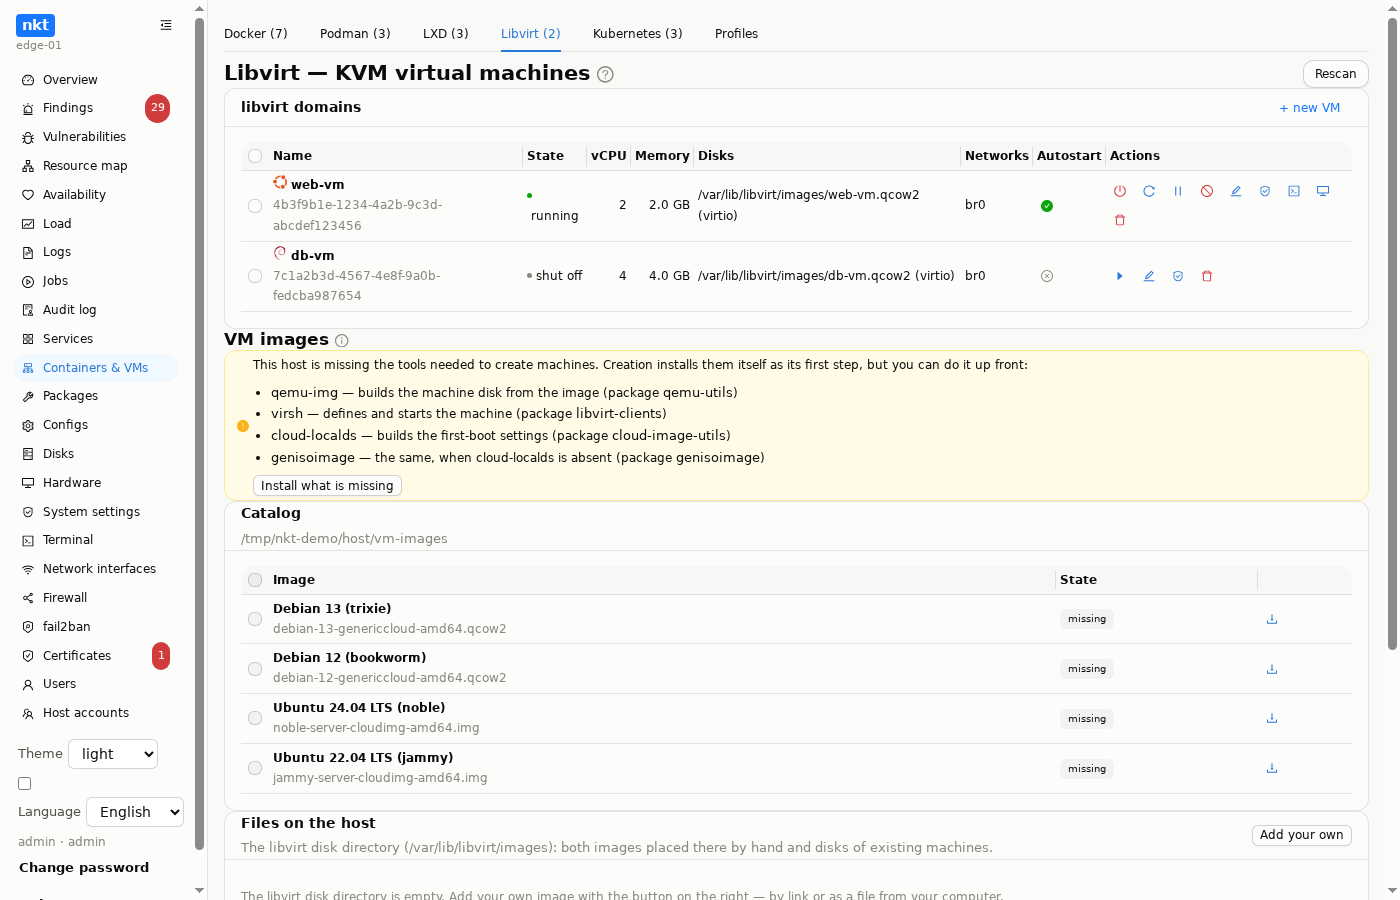The width and height of the screenshot is (1400, 900).
Task: Switch to the Docker (7) tab
Action: [256, 34]
